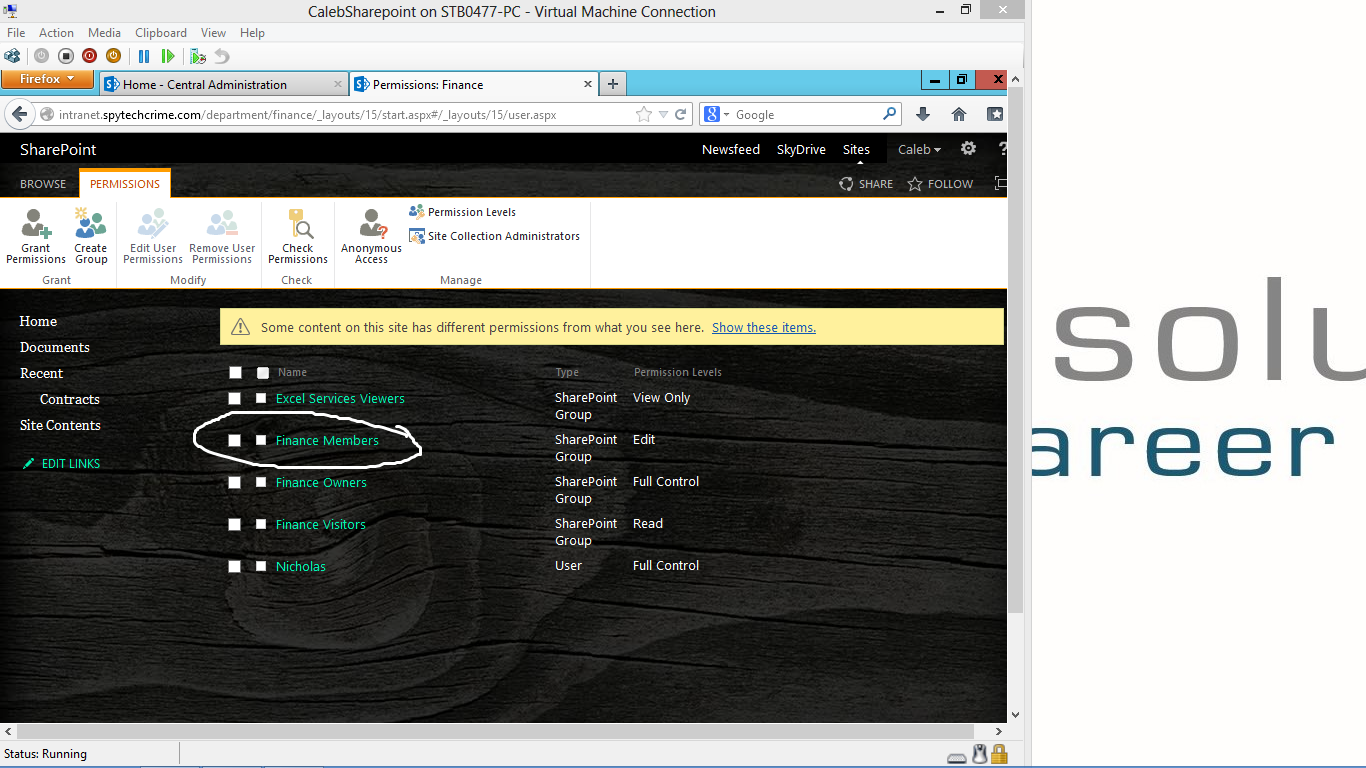Click the SharePoint settings gear icon

coord(968,149)
